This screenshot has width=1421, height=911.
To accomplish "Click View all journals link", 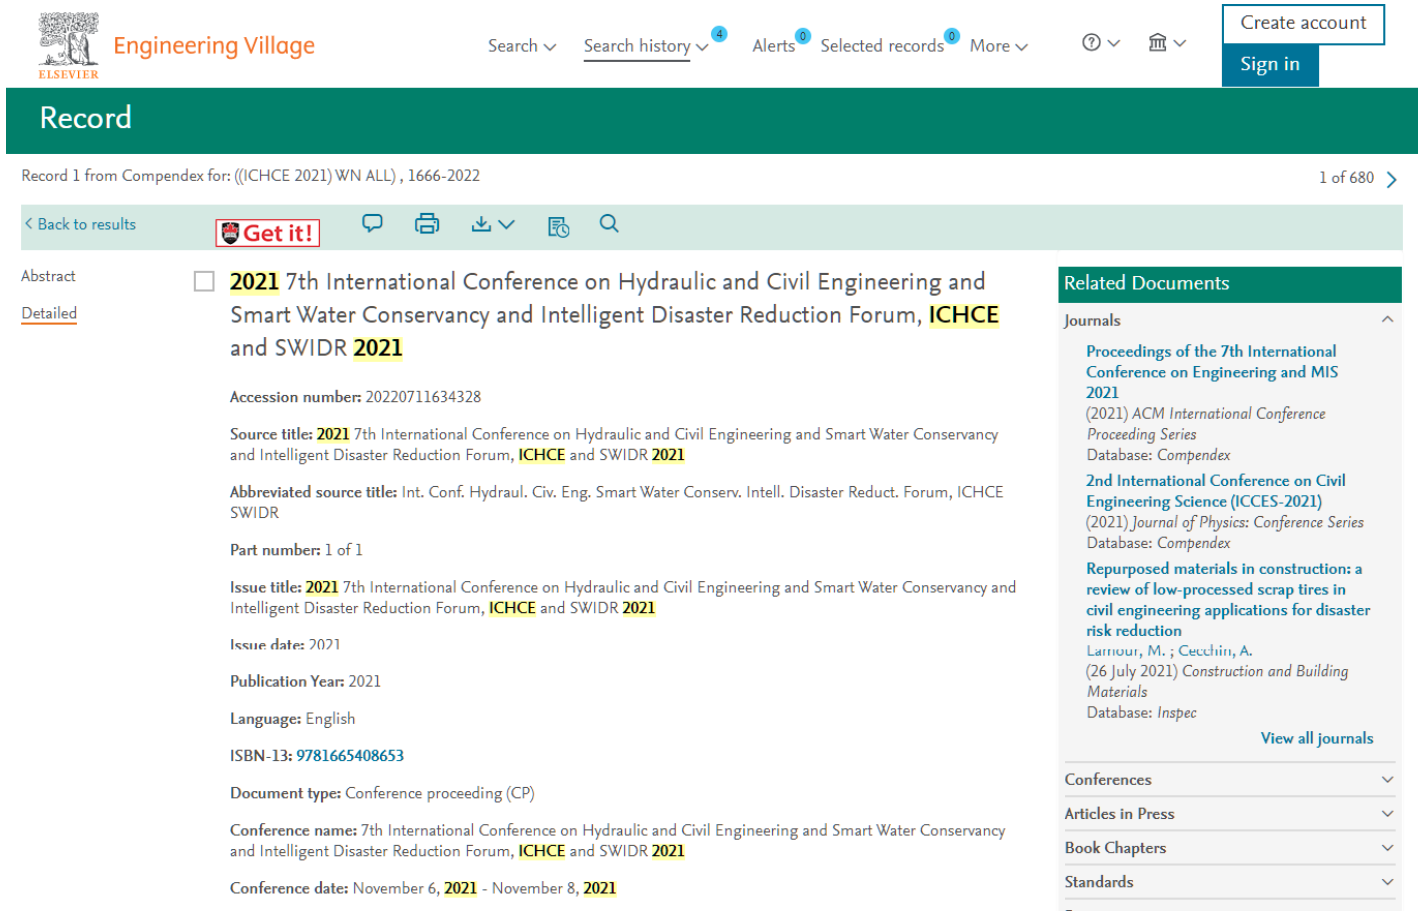I will point(1317,738).
